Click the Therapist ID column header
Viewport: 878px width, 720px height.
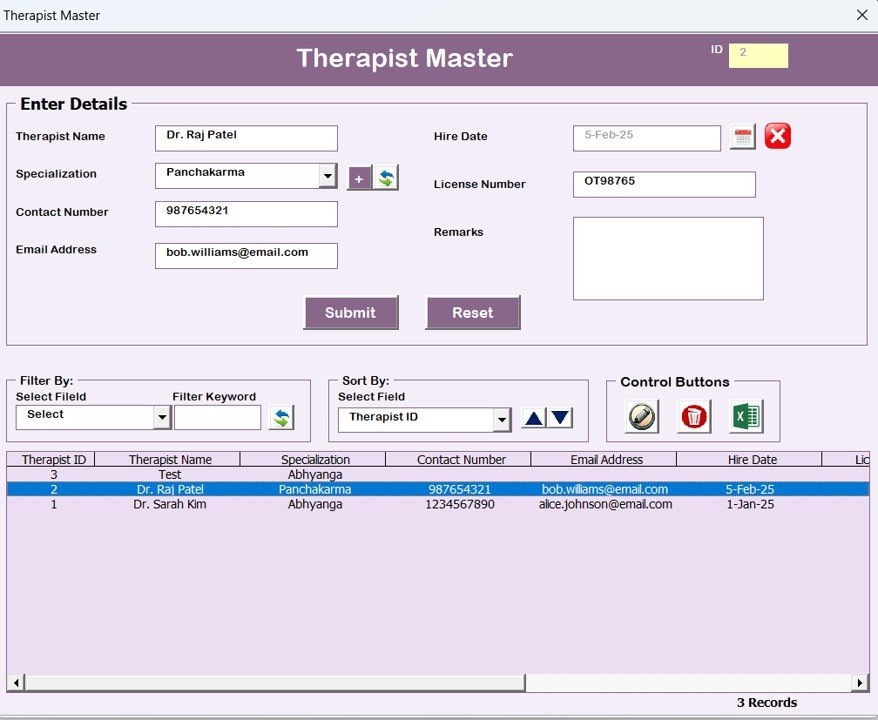[x=52, y=460]
